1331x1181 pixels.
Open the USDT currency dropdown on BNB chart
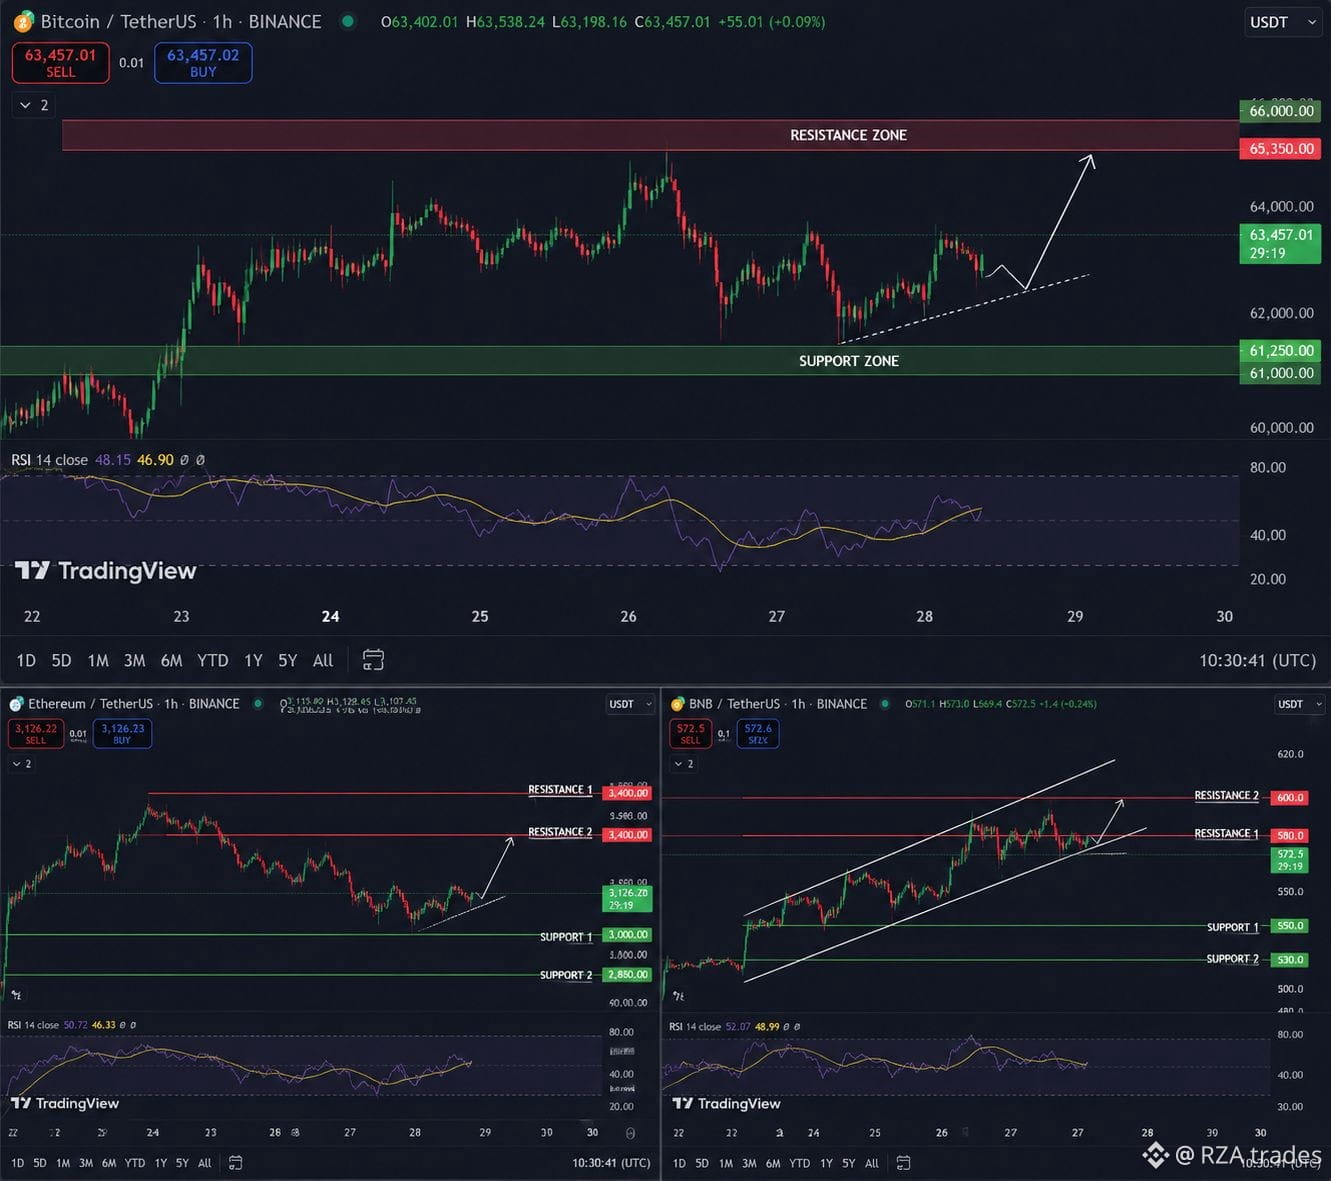[1298, 704]
